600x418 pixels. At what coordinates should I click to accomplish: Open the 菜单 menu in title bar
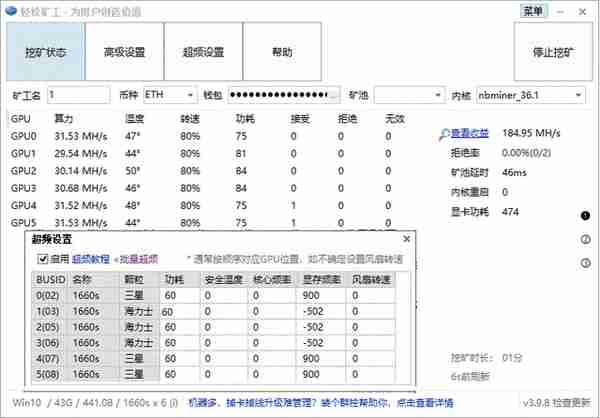tap(533, 11)
